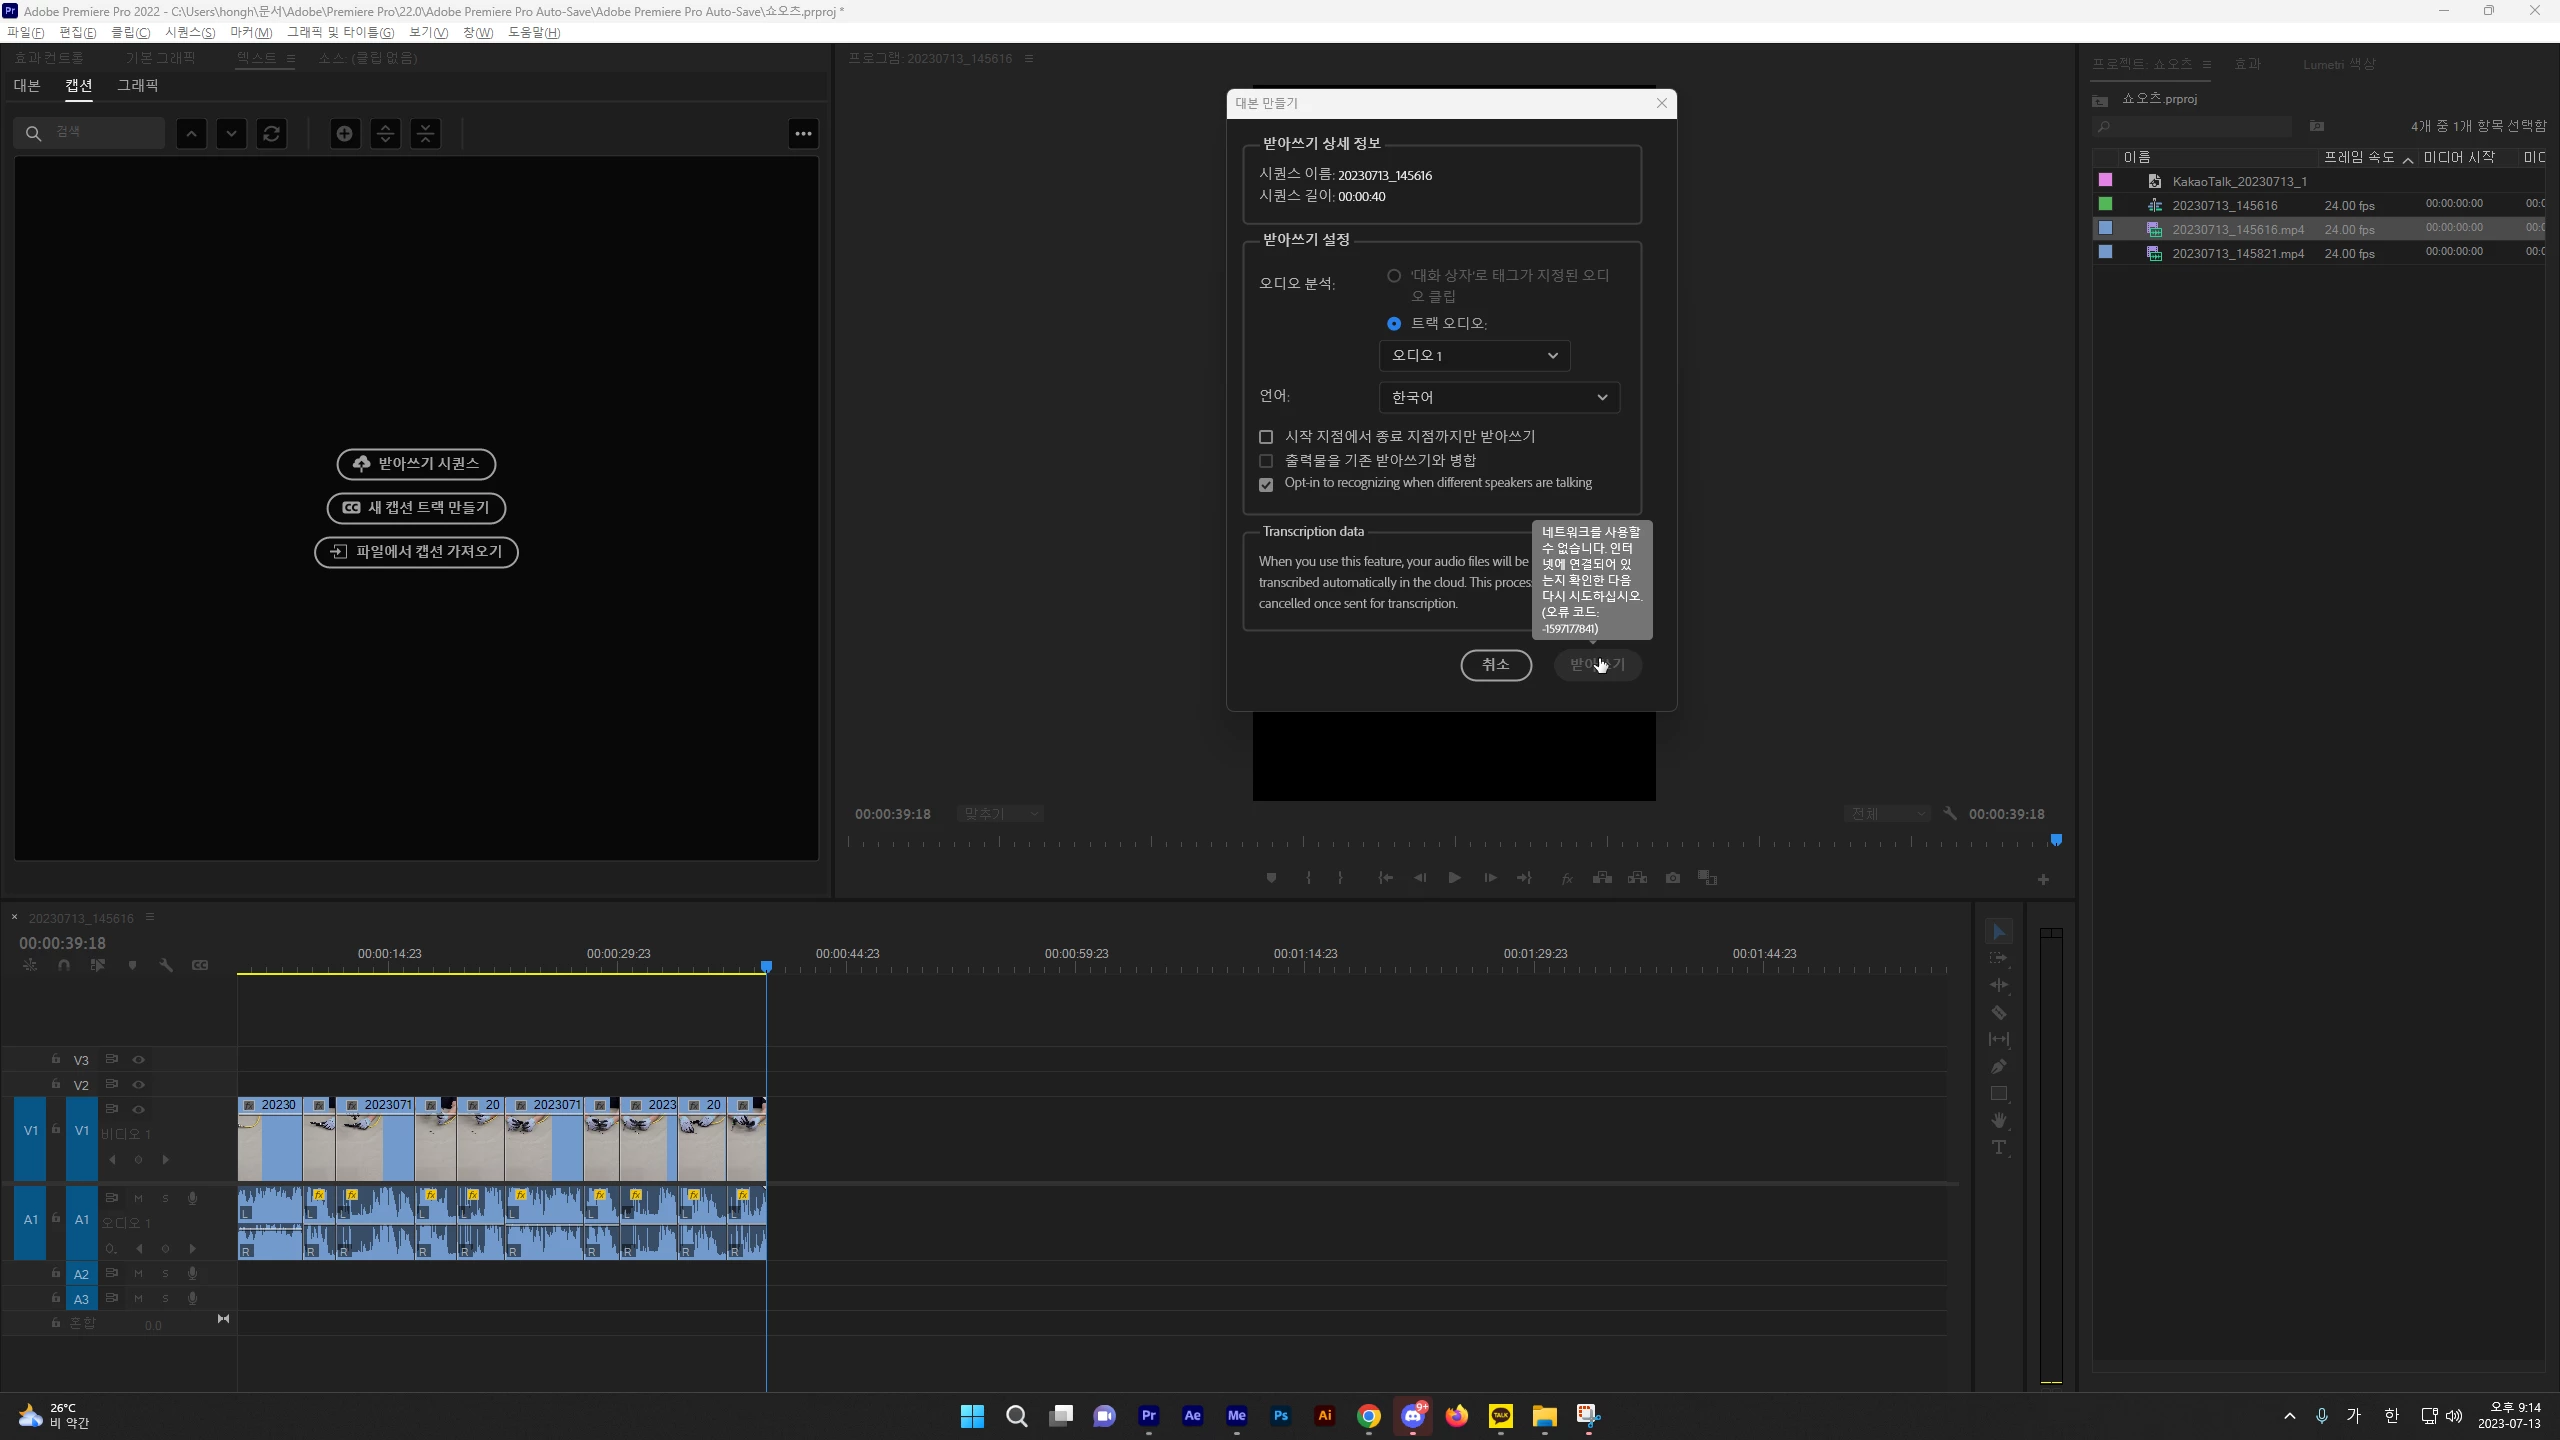The width and height of the screenshot is (2560, 1440).
Task: Open timeline wrench settings icon
Action: click(x=166, y=965)
